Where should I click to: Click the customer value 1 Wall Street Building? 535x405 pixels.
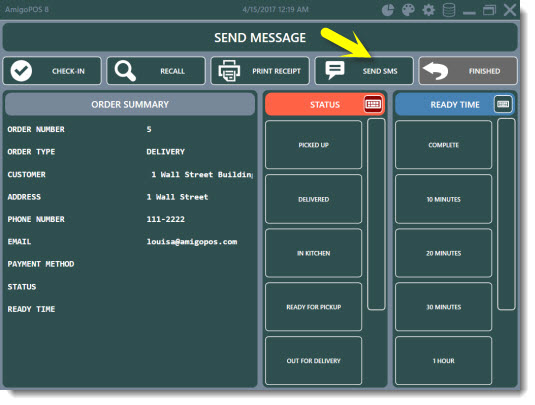202,174
